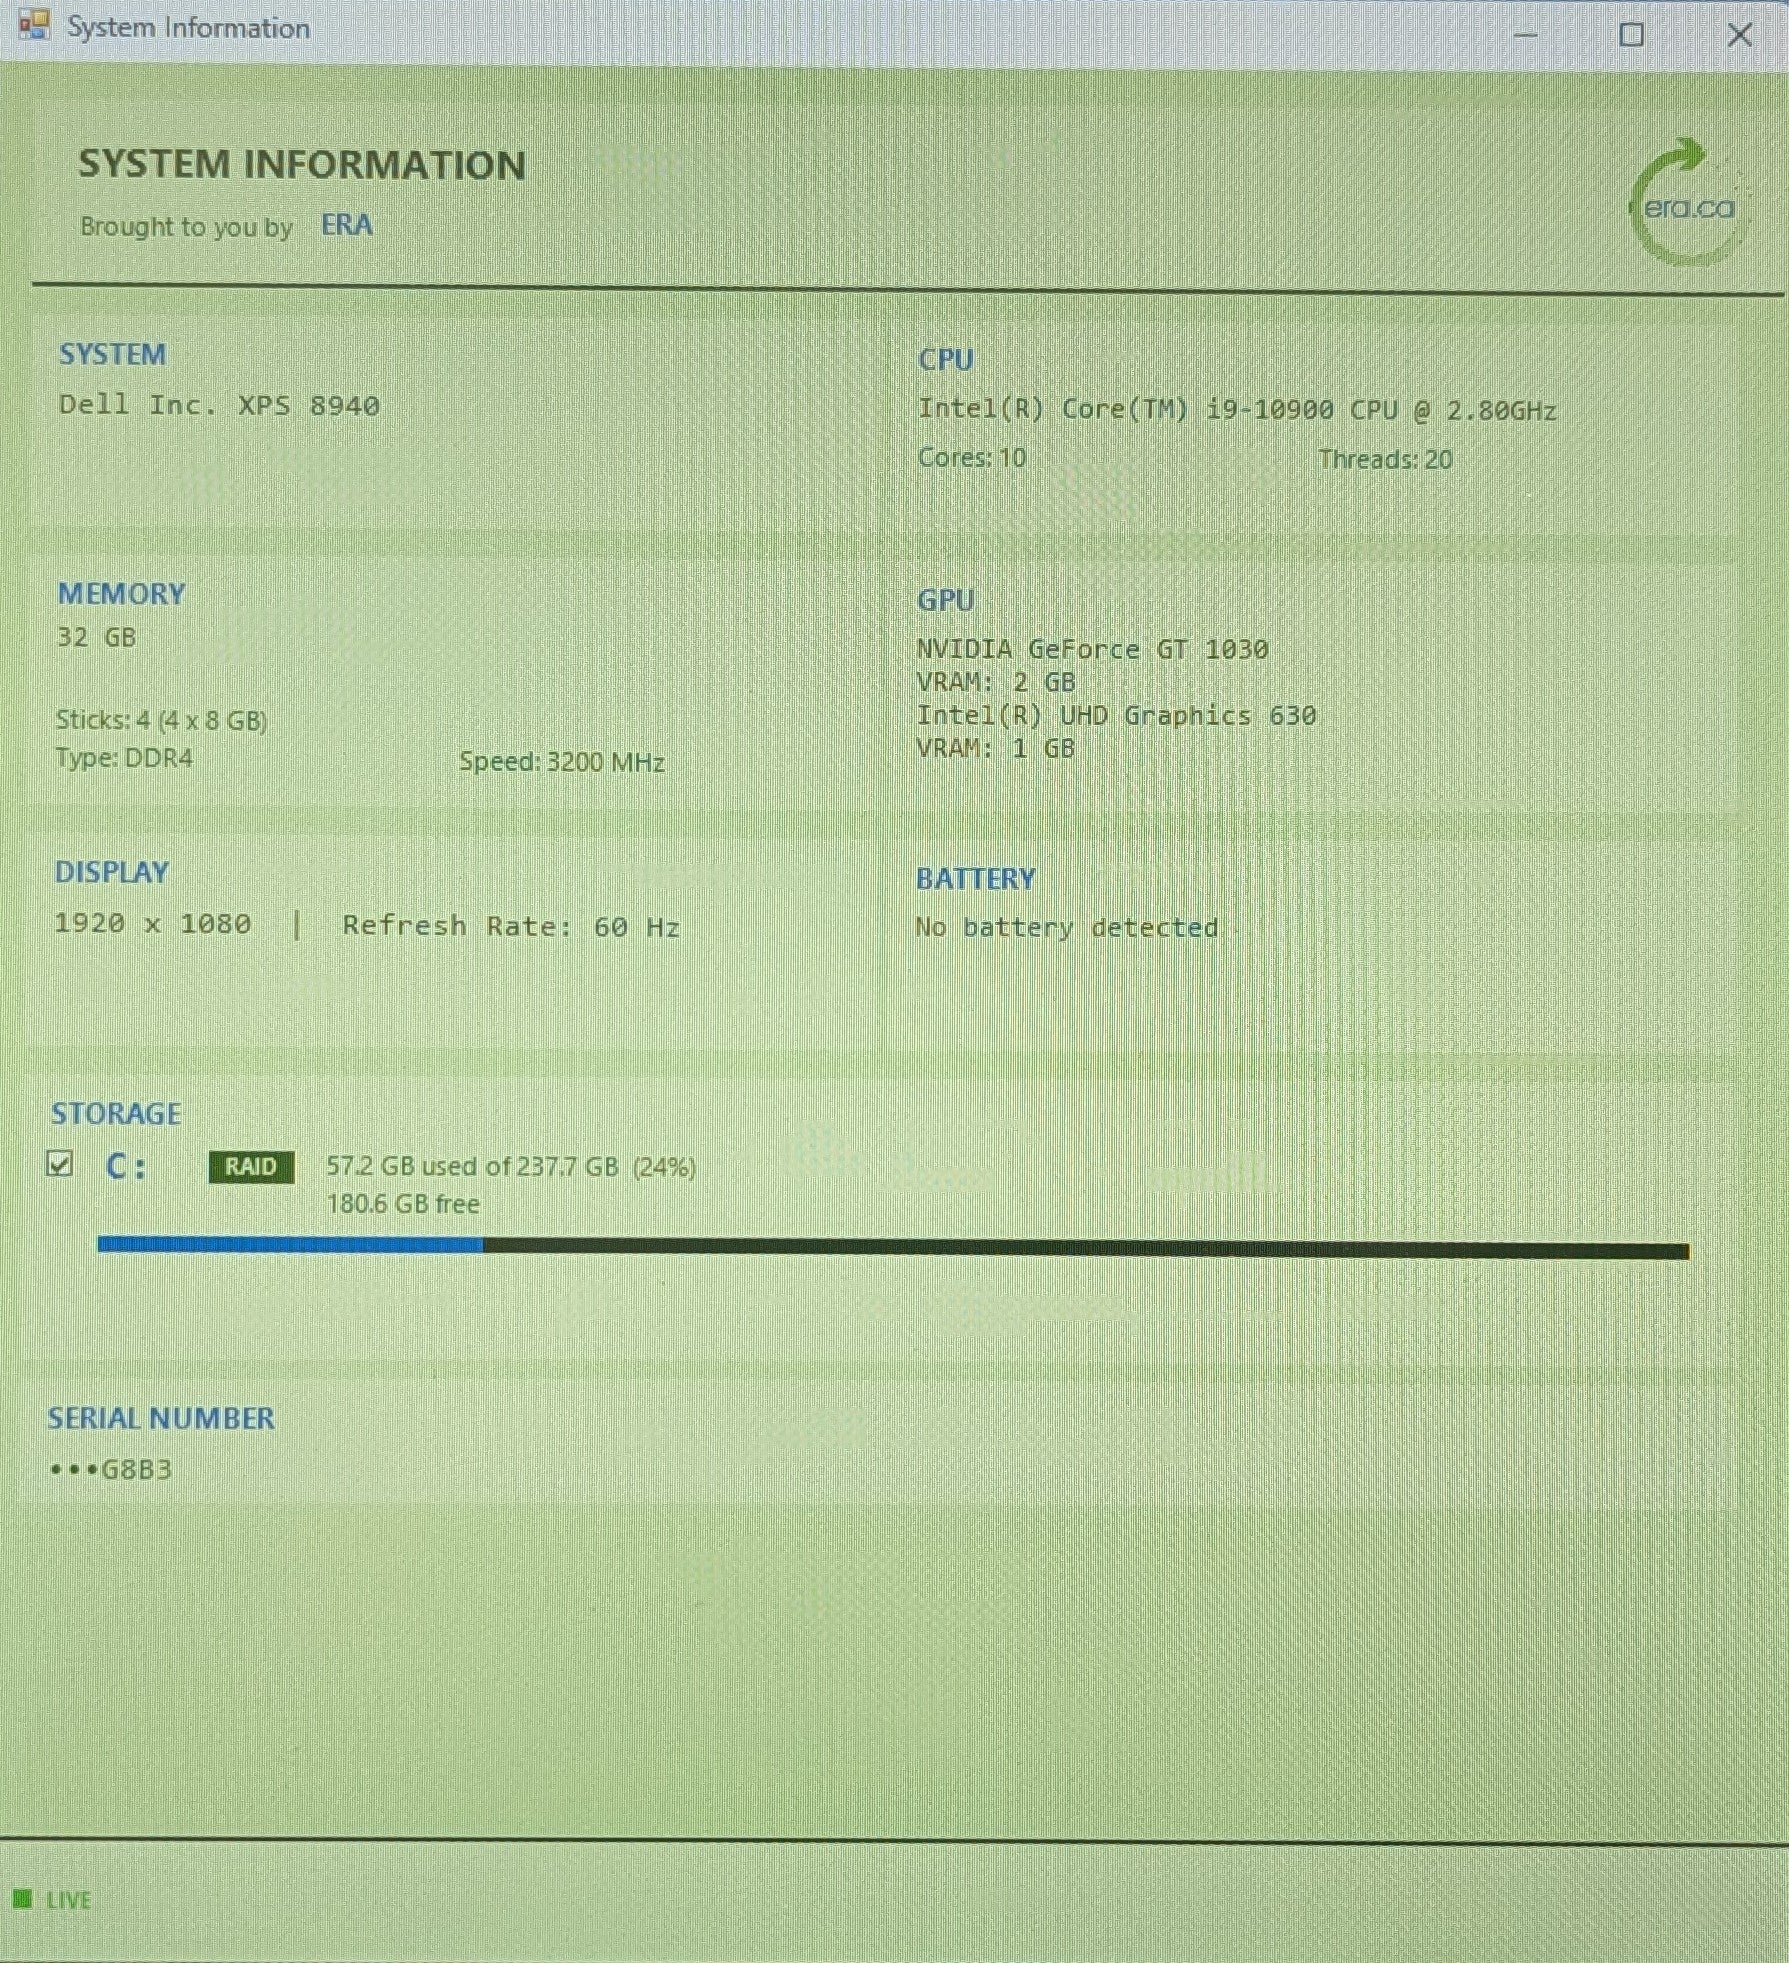This screenshot has height=1963, width=1789.
Task: Click the 'System Information' title bar text
Action: pyautogui.click(x=189, y=28)
